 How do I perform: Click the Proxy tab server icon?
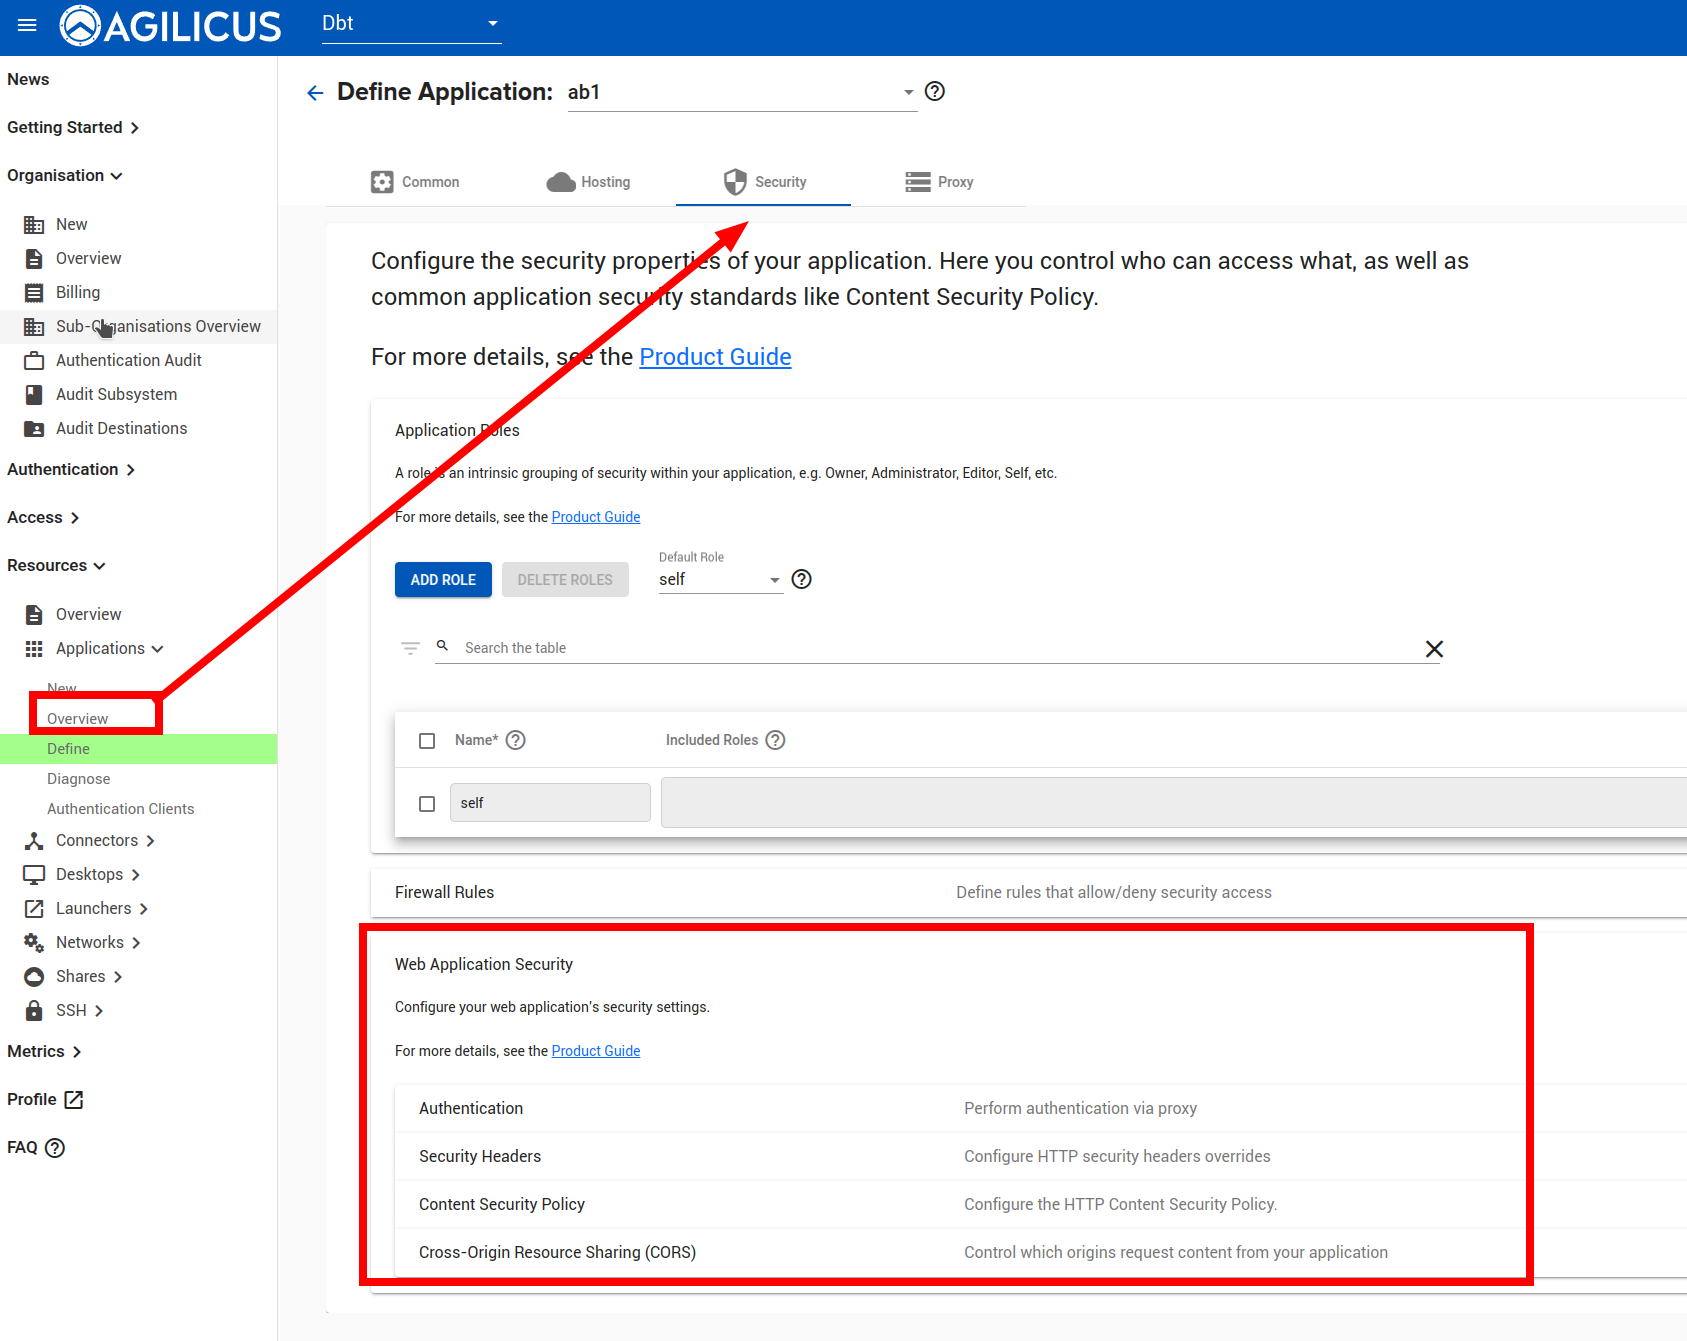[x=918, y=182]
